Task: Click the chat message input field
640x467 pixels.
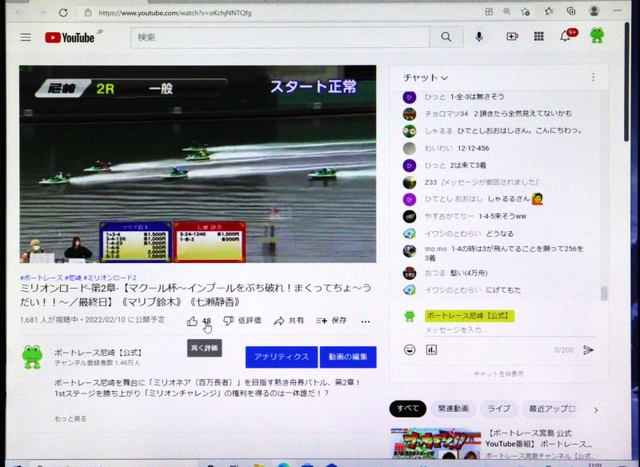Action: pyautogui.click(x=510, y=330)
